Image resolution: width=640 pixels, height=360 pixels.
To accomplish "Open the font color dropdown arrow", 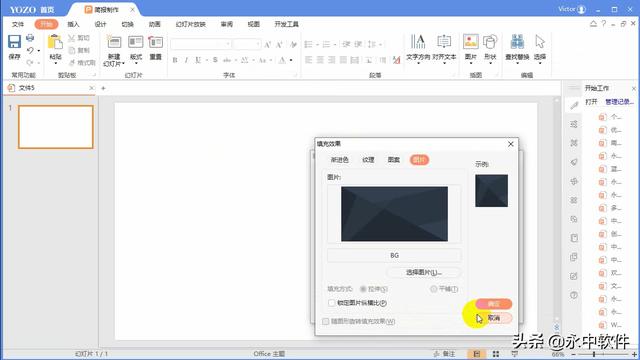I will click(291, 60).
